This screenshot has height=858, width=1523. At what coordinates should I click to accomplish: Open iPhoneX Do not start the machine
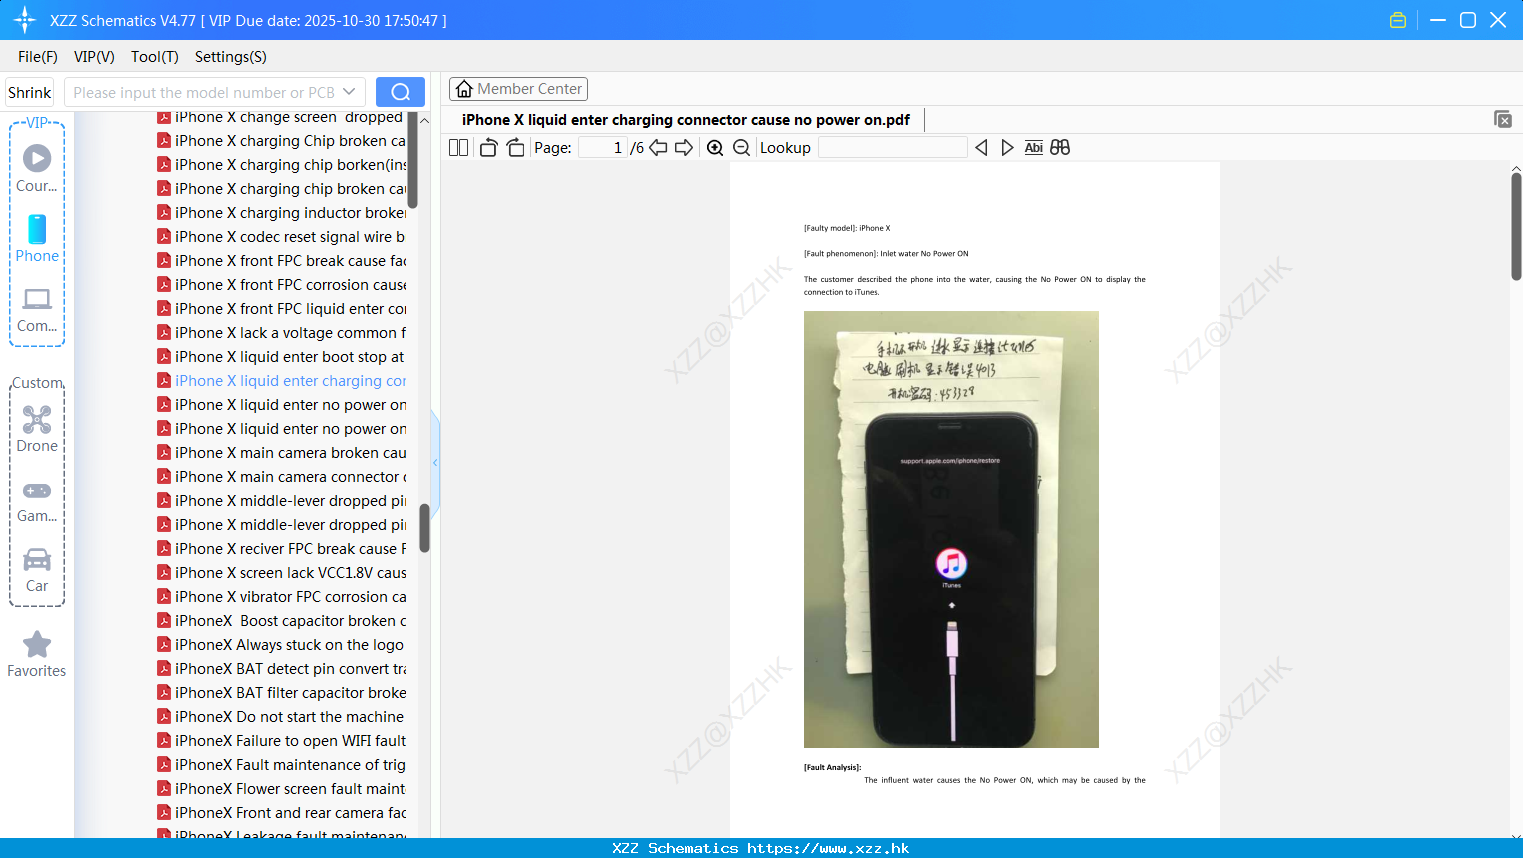[x=282, y=717]
